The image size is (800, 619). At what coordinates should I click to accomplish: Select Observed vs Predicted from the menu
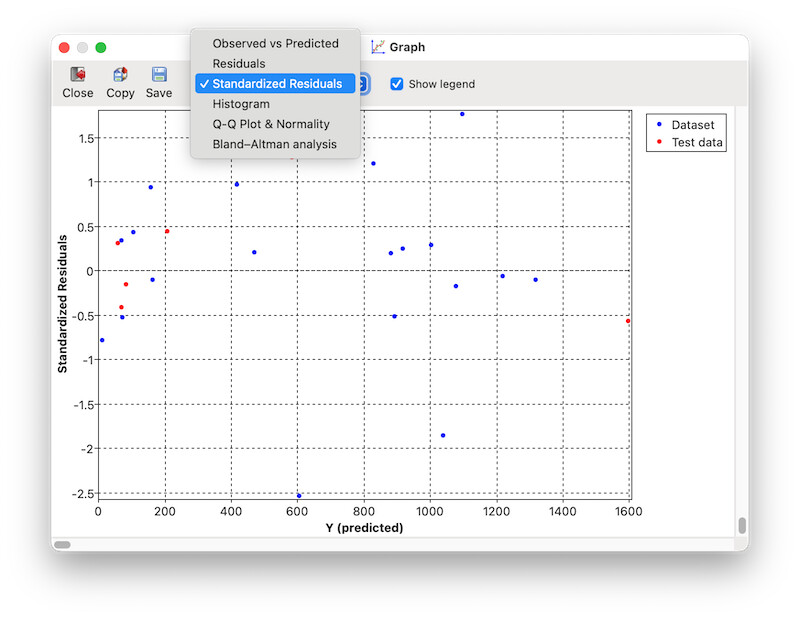pyautogui.click(x=275, y=43)
